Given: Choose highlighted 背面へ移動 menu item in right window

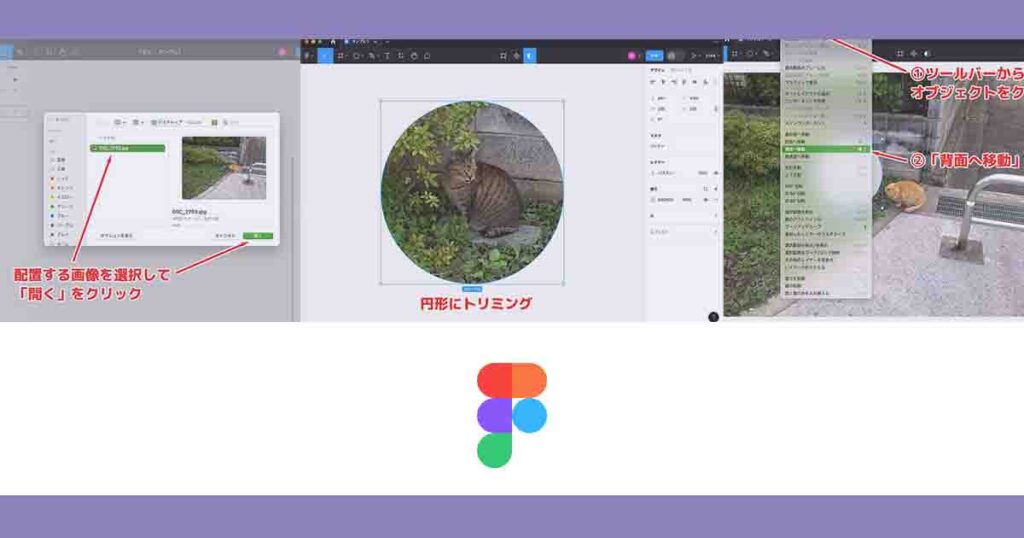Looking at the screenshot, I should tap(825, 149).
